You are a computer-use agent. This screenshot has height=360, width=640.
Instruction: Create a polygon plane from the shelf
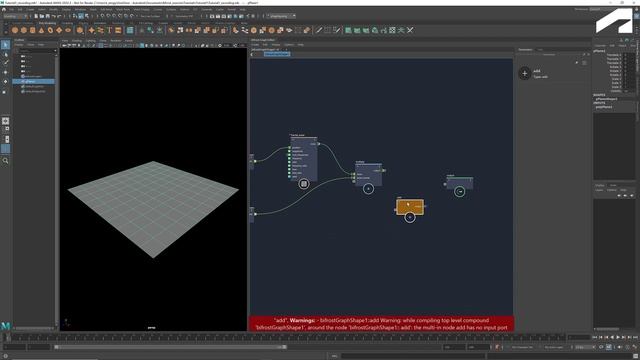[x=59, y=30]
